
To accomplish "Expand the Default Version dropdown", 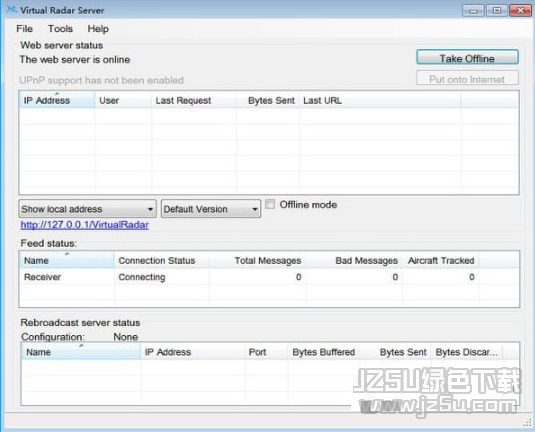I will 211,209.
